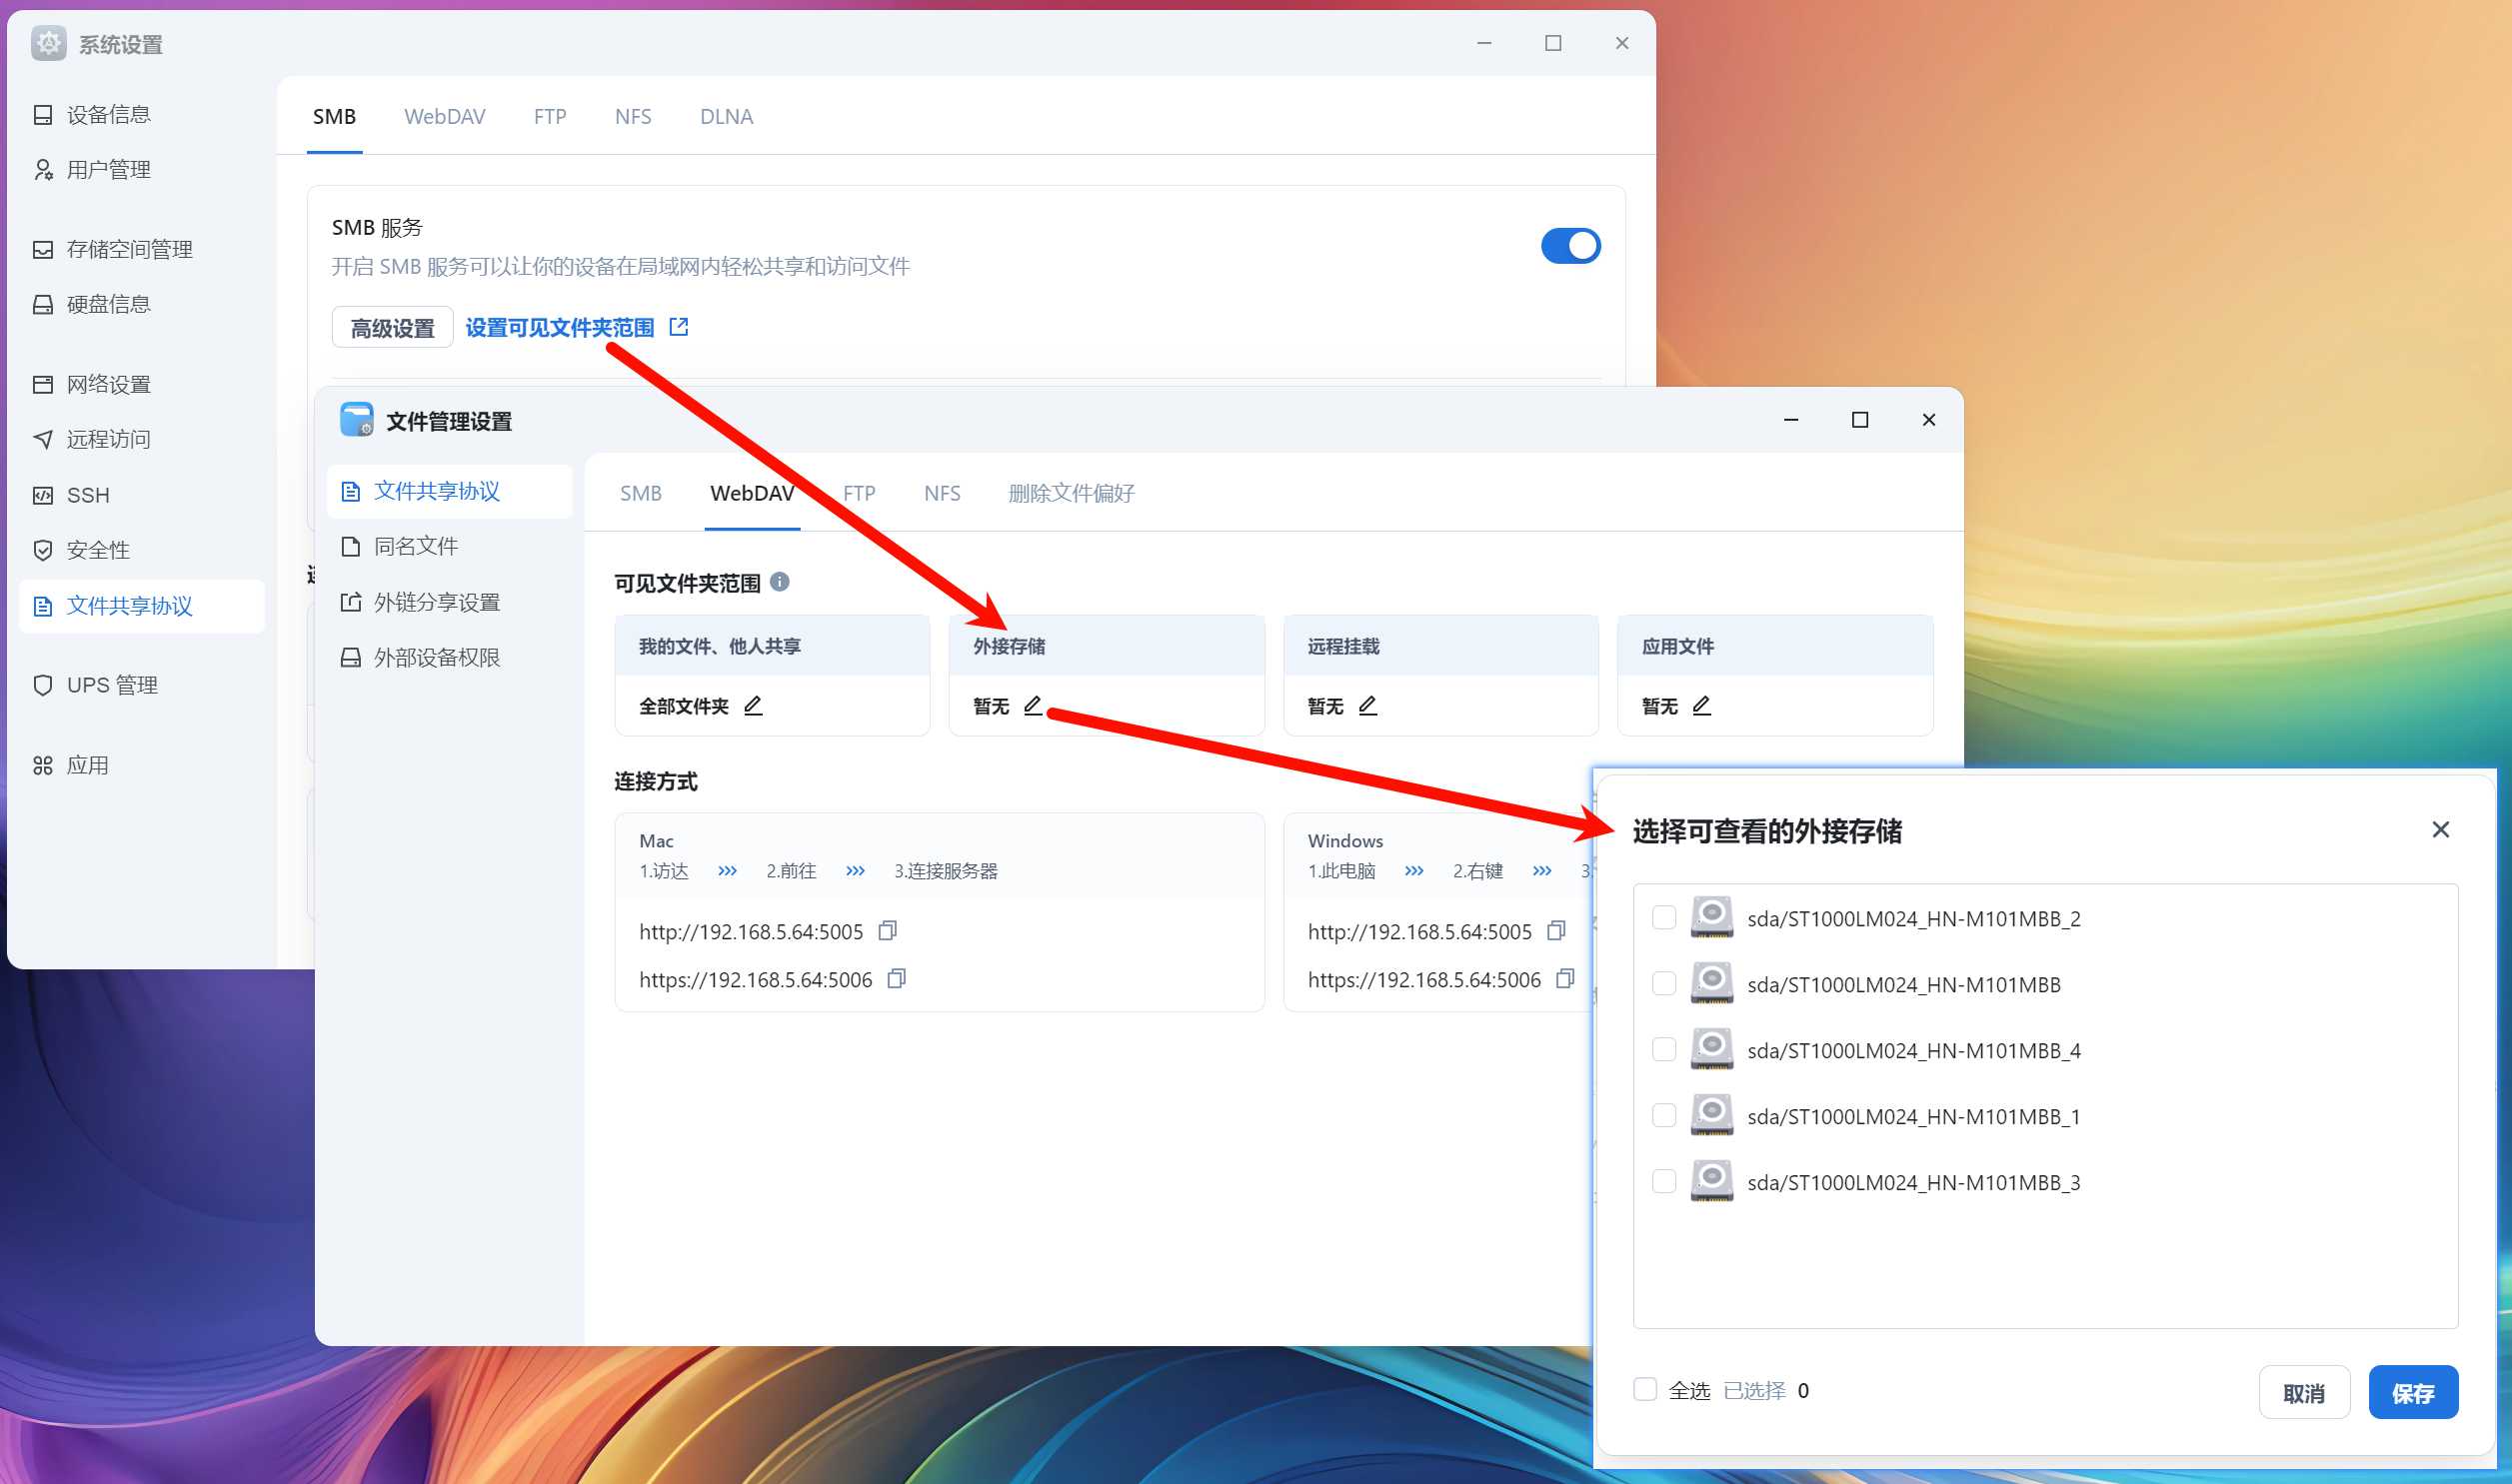Open 外链分享设置 in sidebar
This screenshot has width=2512, height=1484.
[436, 602]
